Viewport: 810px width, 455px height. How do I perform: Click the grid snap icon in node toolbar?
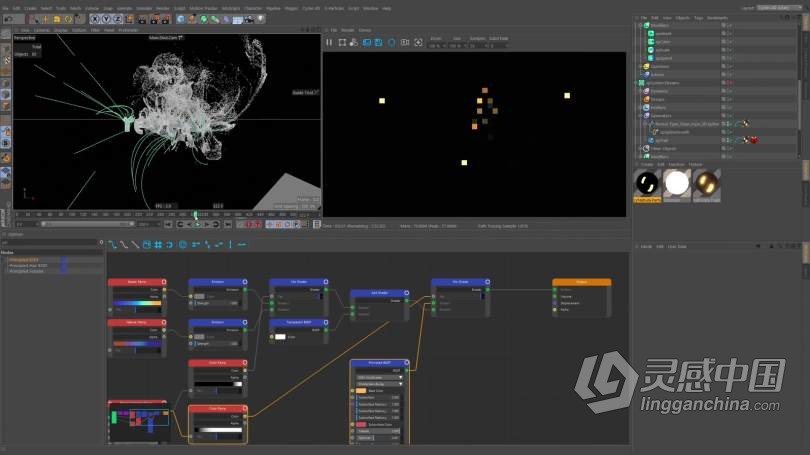[x=158, y=244]
